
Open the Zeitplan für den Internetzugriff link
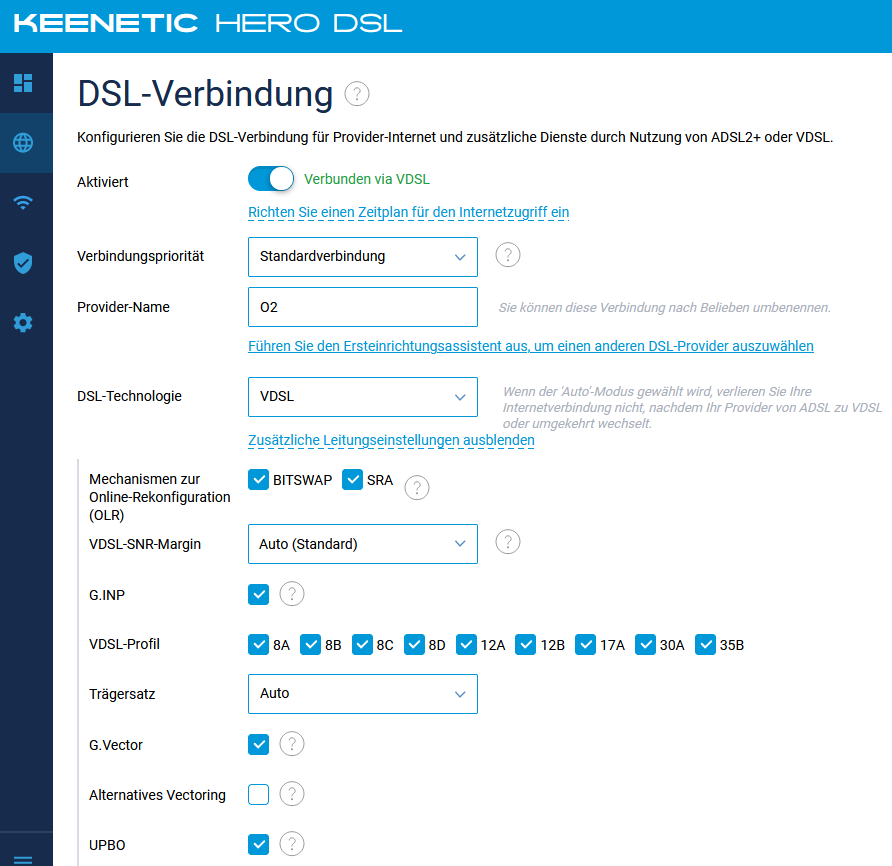[408, 212]
